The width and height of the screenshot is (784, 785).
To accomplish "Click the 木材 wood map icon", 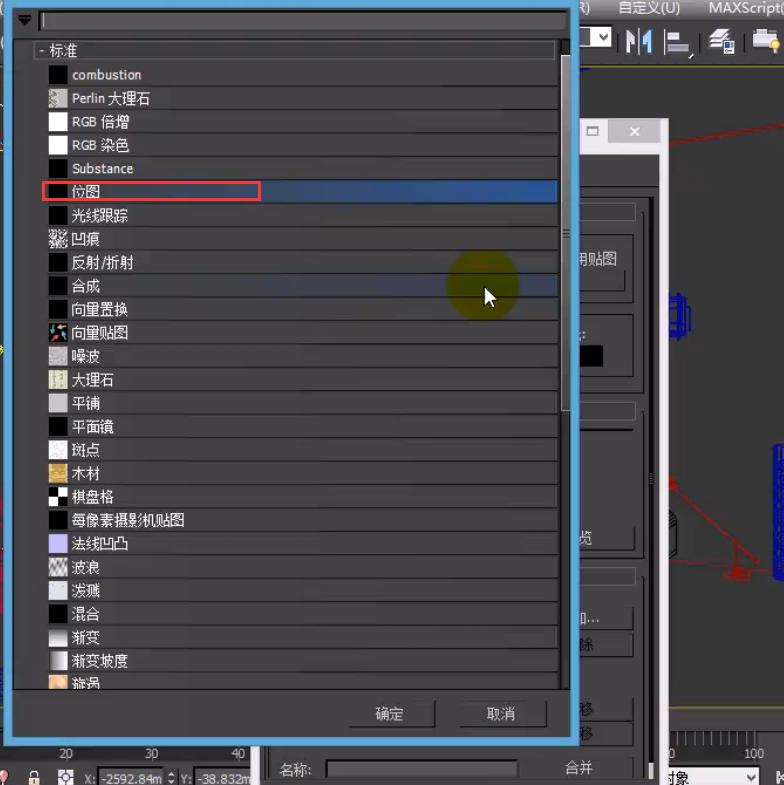I will pos(58,473).
